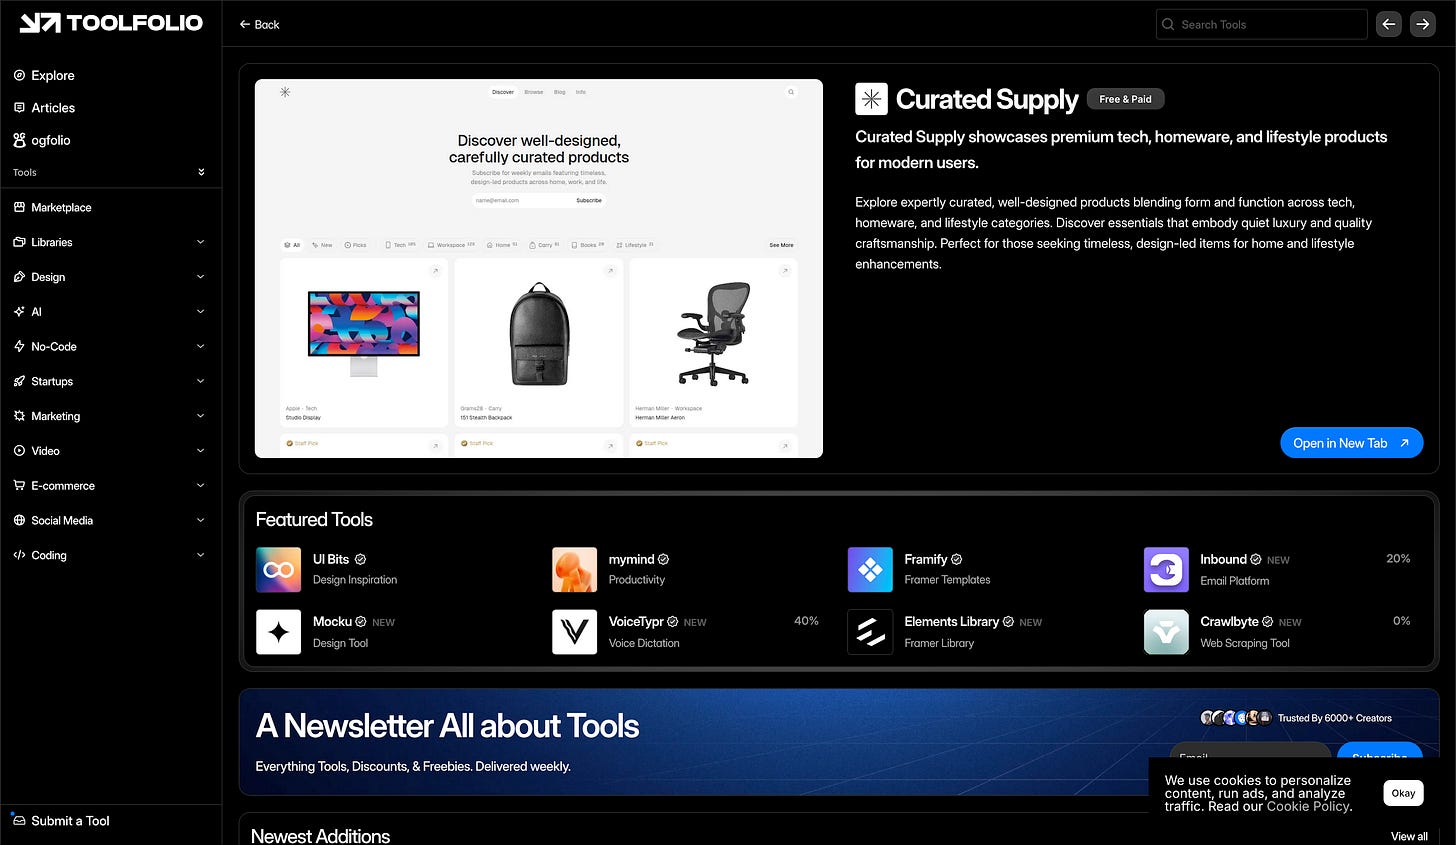This screenshot has height=845, width=1456.
Task: Expand the Marketing dropdown chevron
Action: 200,416
